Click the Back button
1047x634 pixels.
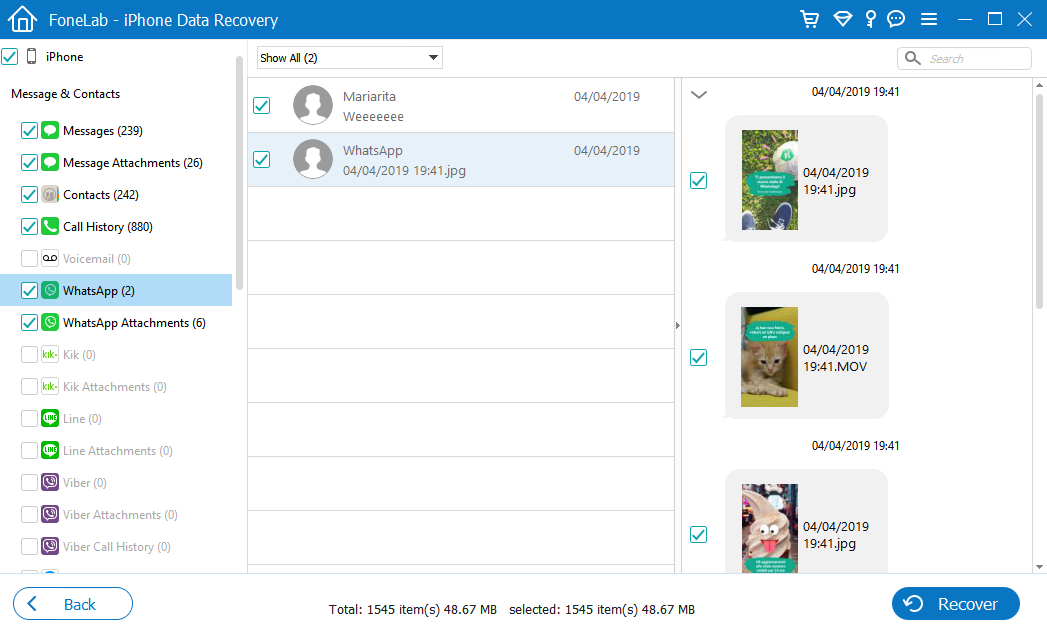(72, 604)
